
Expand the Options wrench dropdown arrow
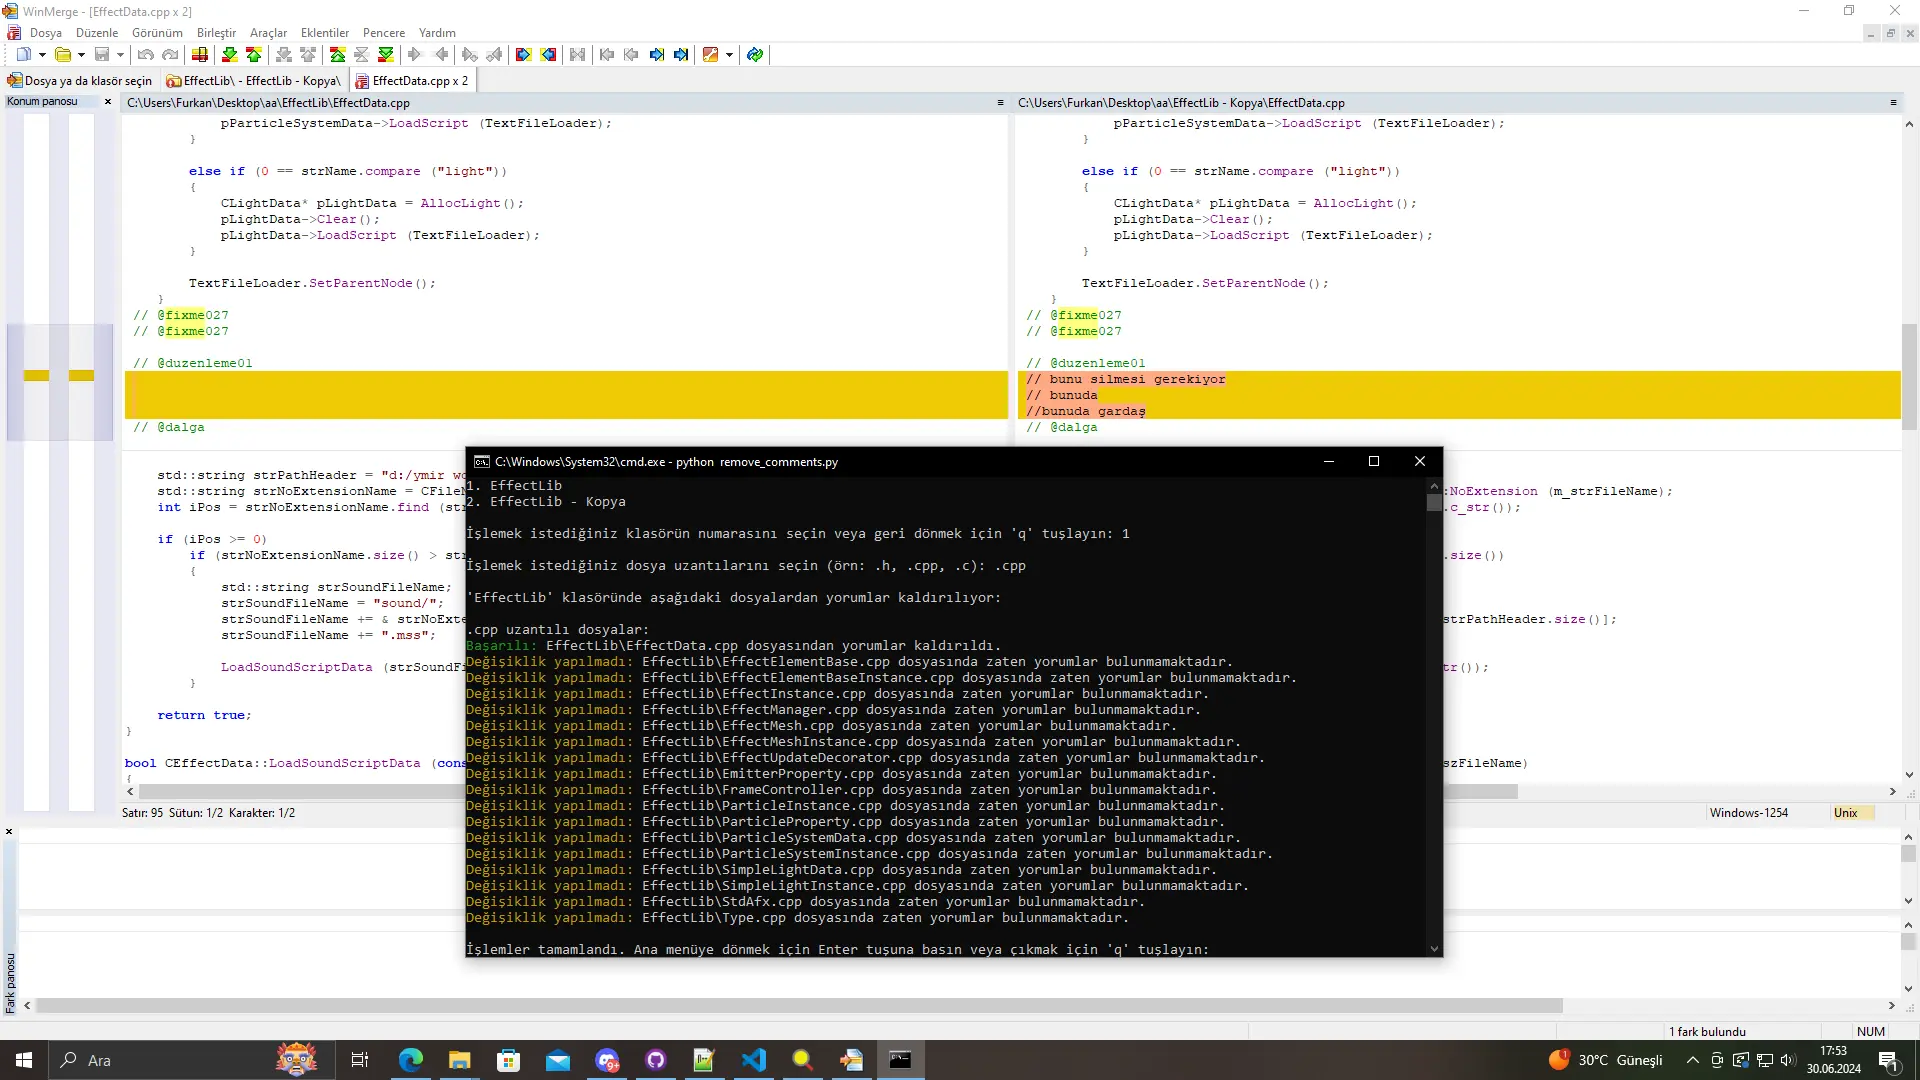coord(730,55)
